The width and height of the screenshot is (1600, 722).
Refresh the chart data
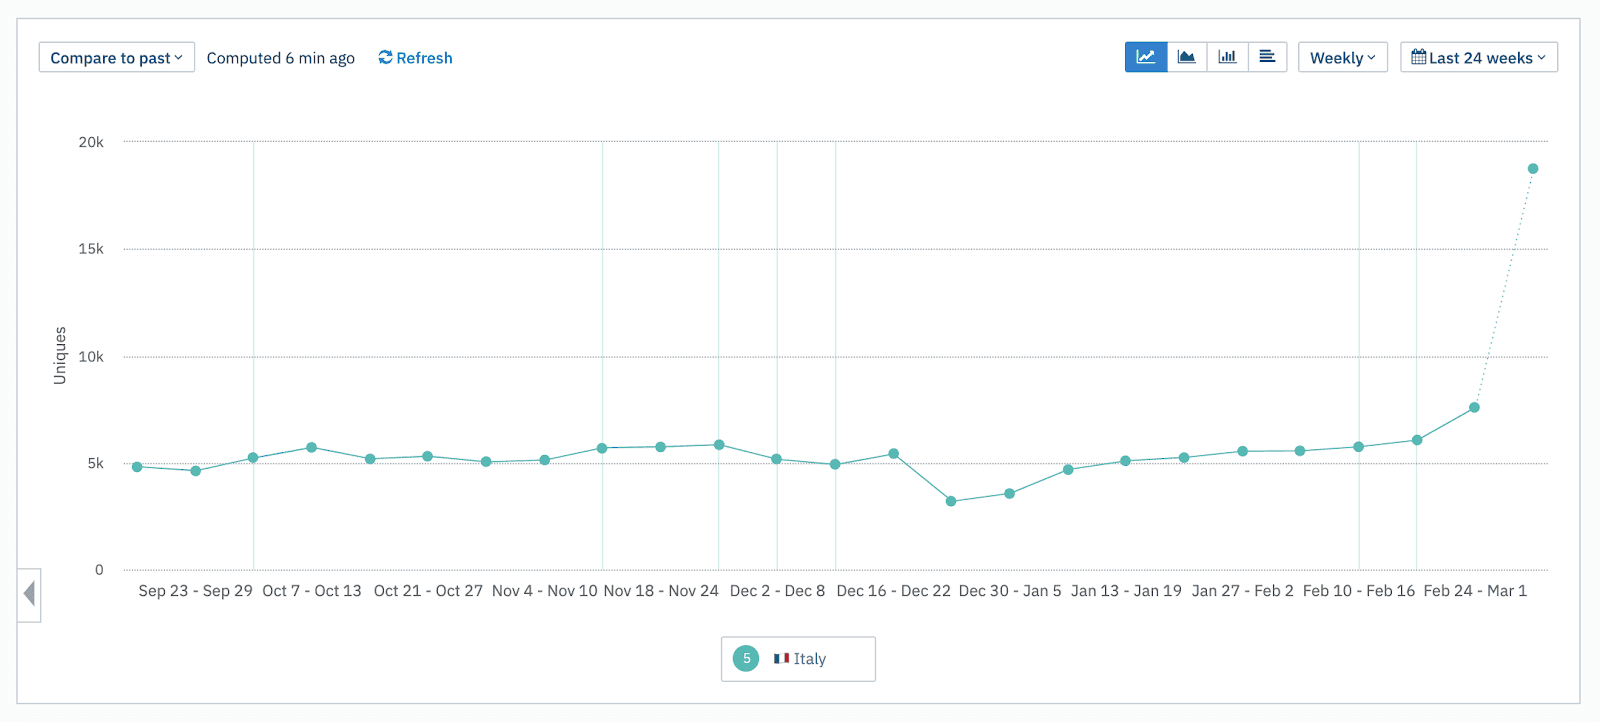coord(415,58)
